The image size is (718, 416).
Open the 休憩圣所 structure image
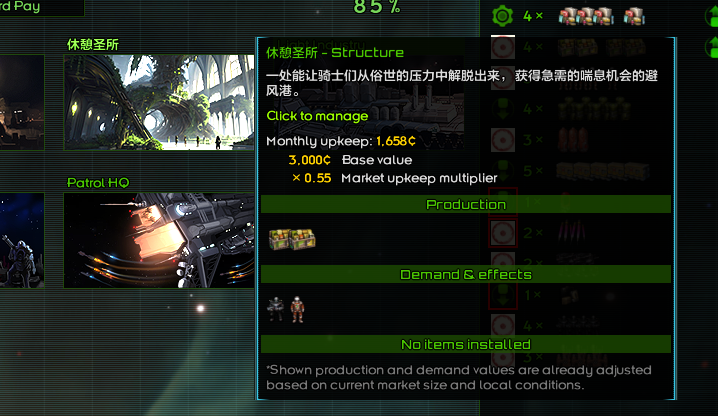[x=159, y=103]
